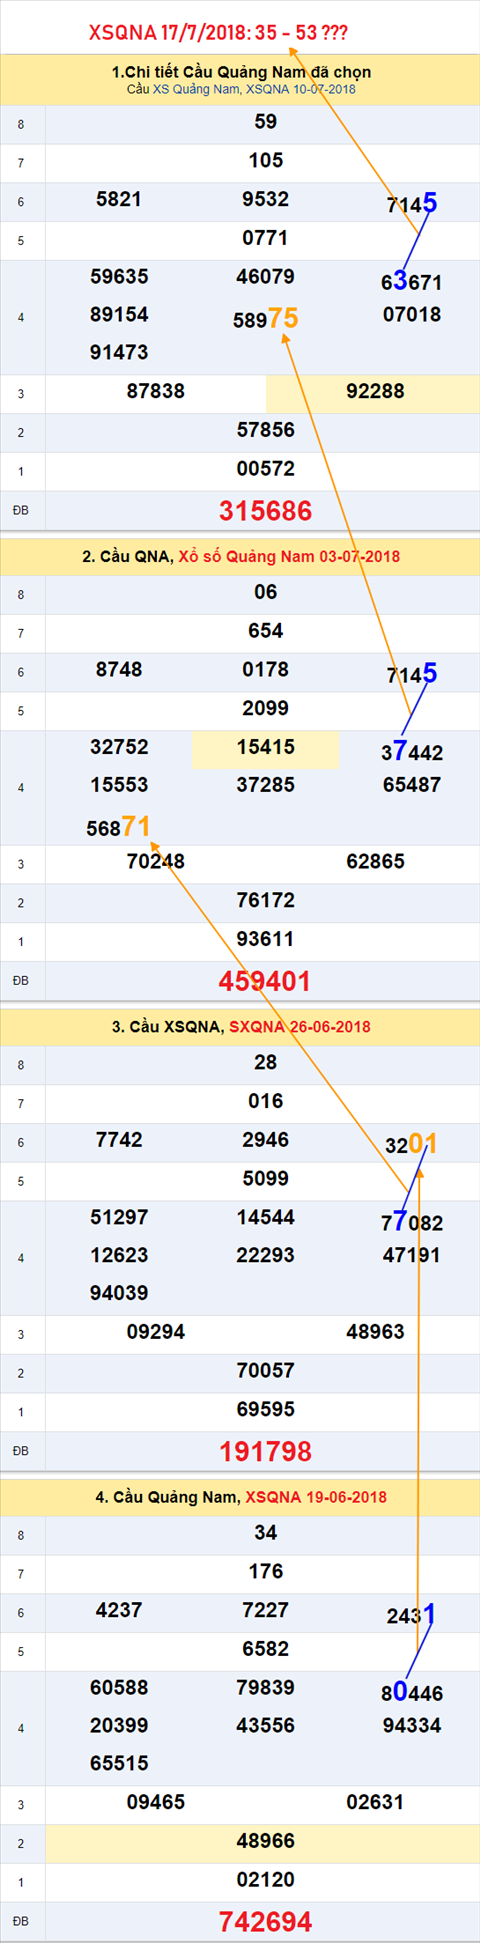Click number 80446 with blue digit
Viewport: 480px width, 1943px height.
[x=412, y=1692]
